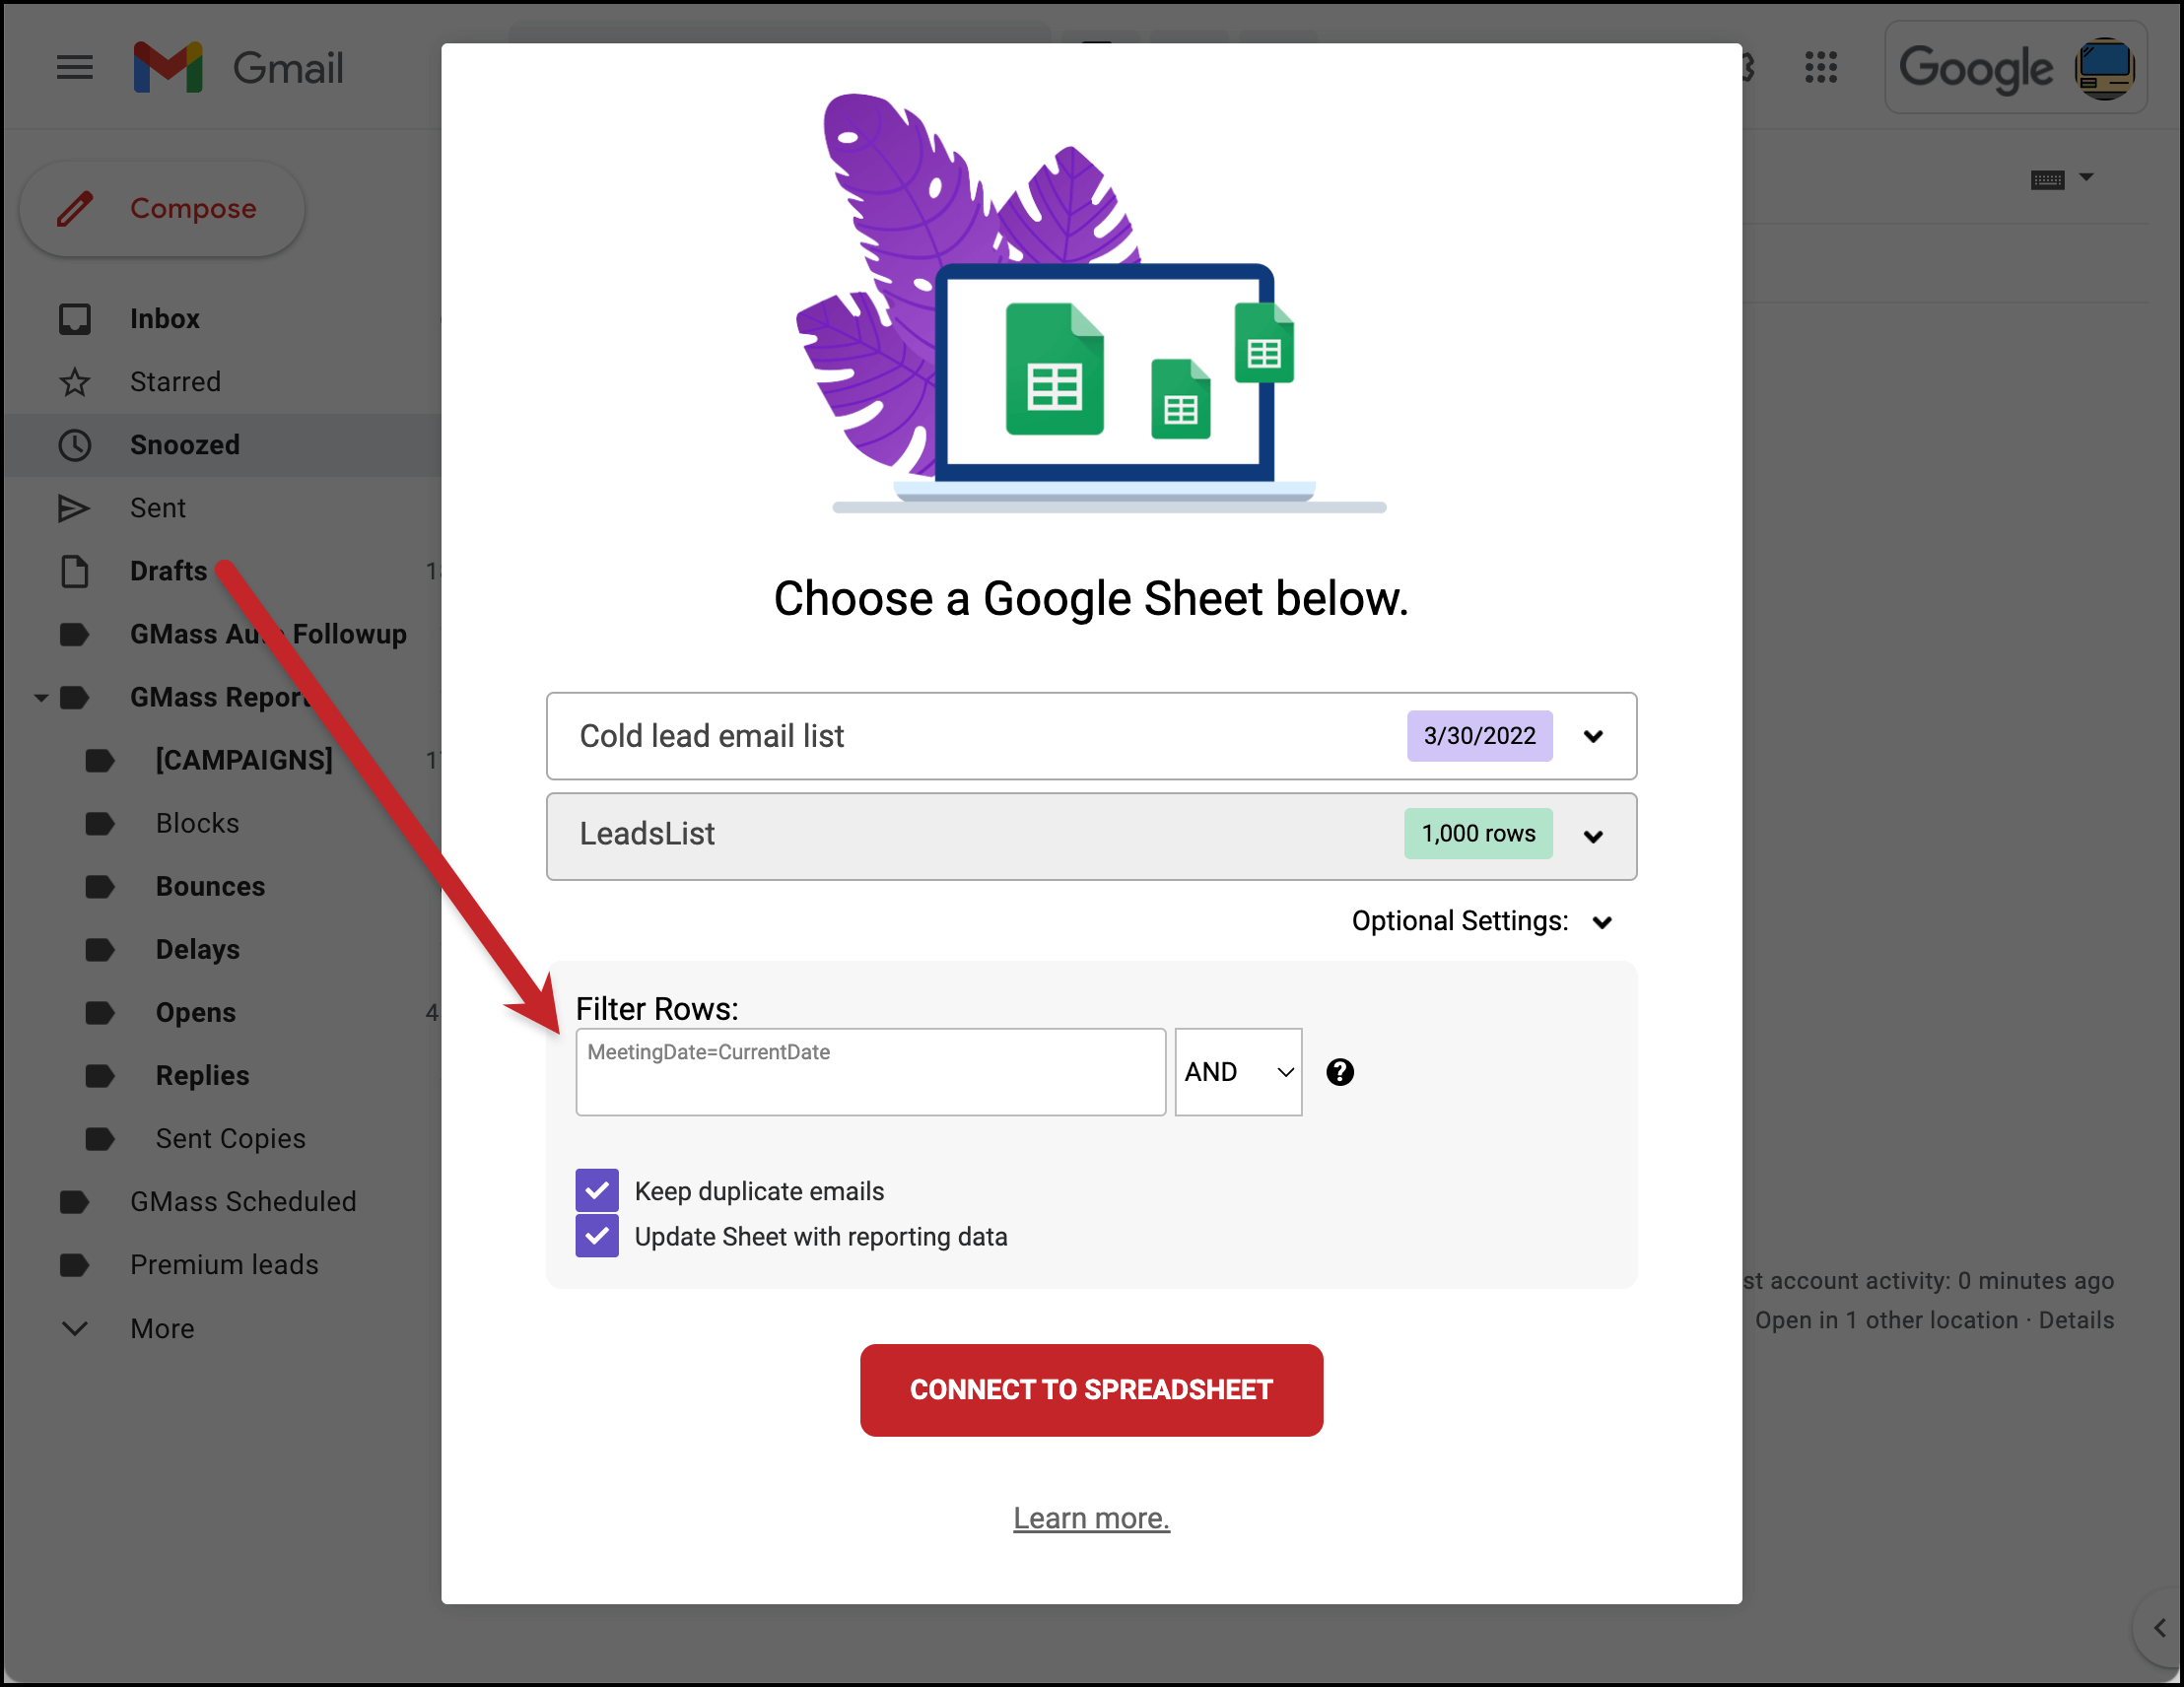
Task: Click the Sent paper-plane icon
Action: pyautogui.click(x=75, y=508)
